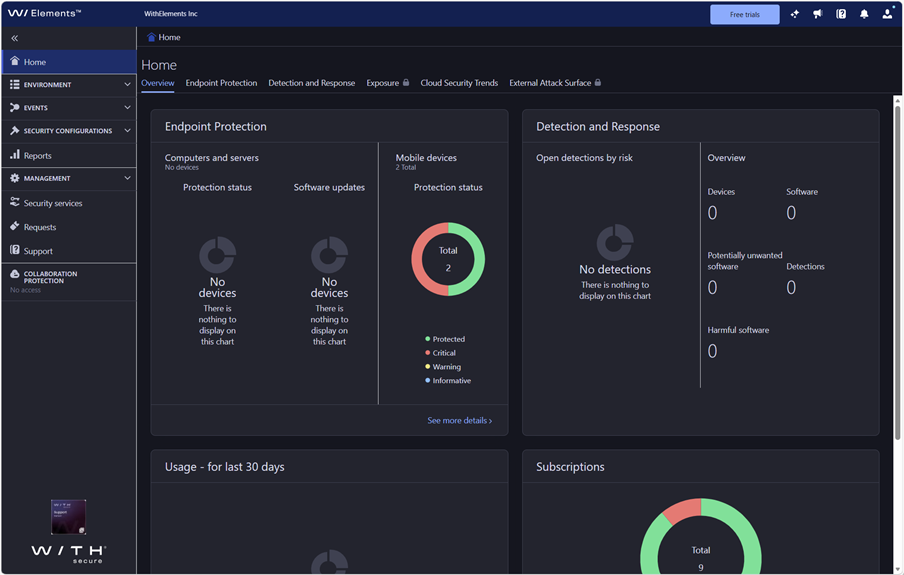Click the Subscriptions donut chart

coord(700,535)
